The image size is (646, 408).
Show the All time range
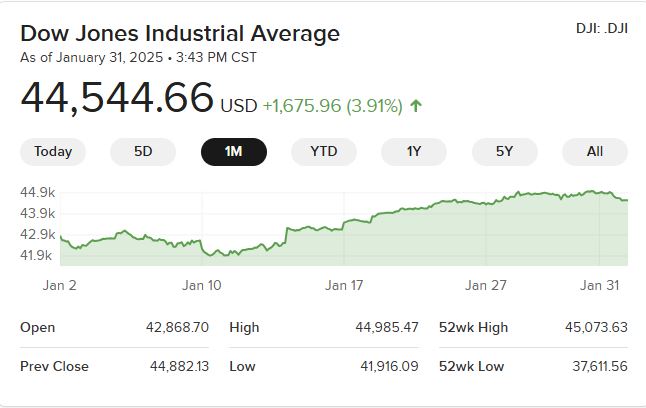[x=594, y=151]
